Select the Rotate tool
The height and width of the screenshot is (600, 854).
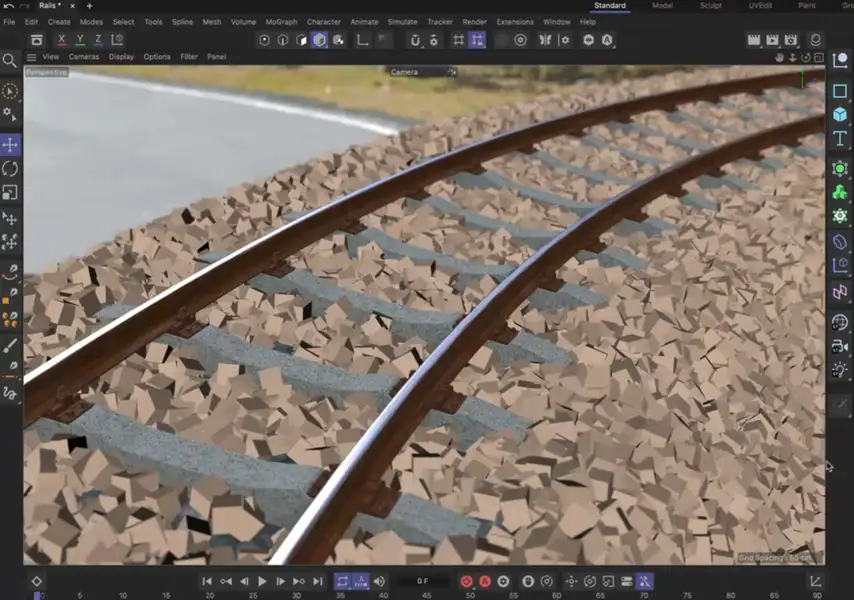pos(10,169)
